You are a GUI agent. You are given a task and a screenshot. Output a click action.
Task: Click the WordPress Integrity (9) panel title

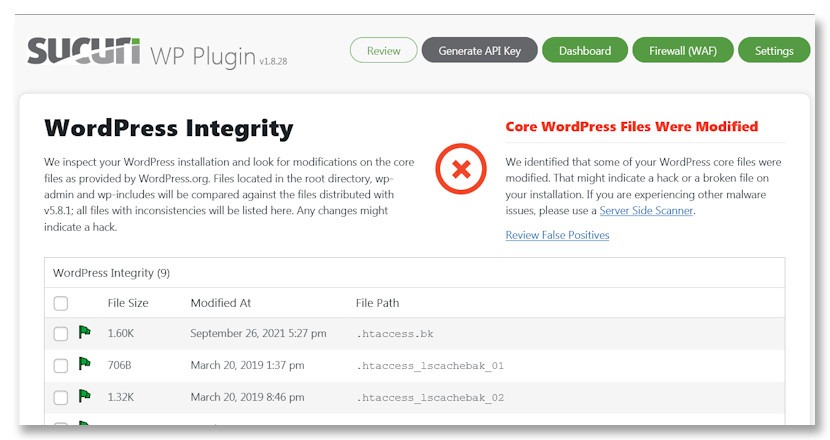[x=111, y=273]
